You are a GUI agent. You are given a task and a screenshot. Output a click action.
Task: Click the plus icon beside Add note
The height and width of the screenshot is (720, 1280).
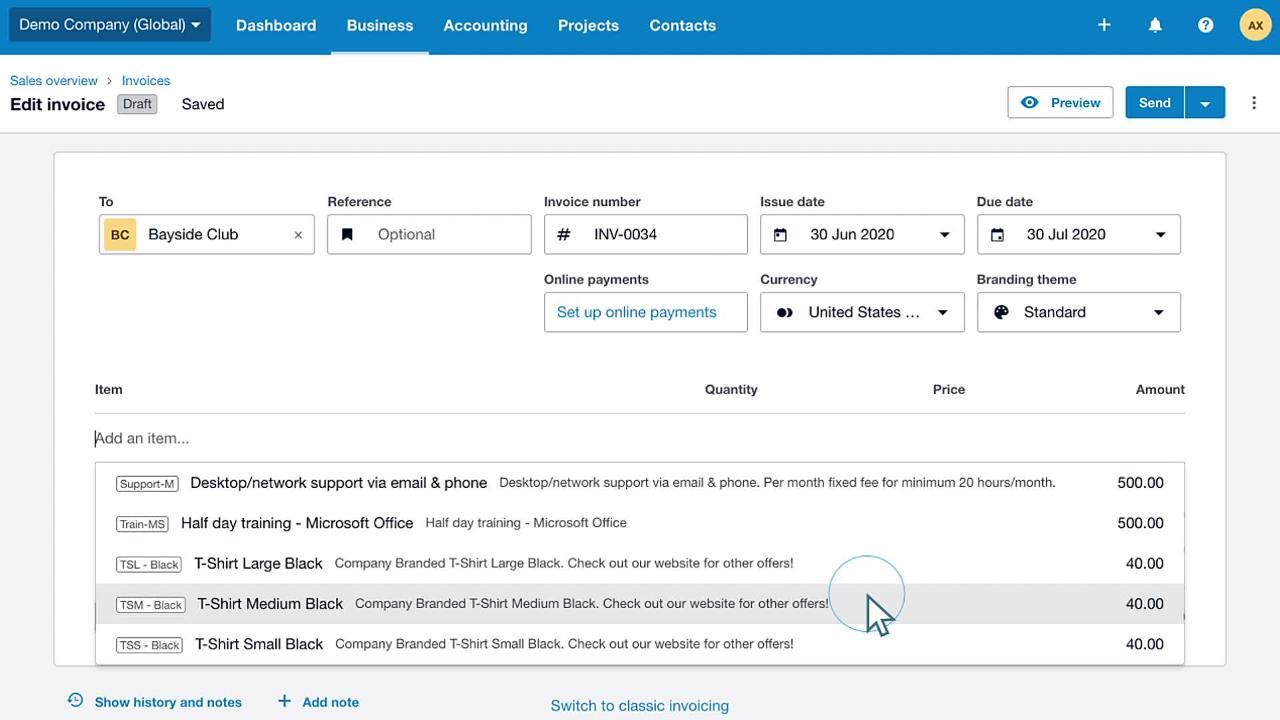[x=284, y=701]
